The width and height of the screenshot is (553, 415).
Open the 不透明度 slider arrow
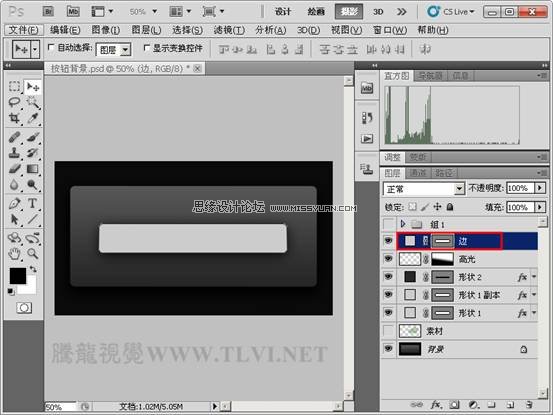[540, 188]
